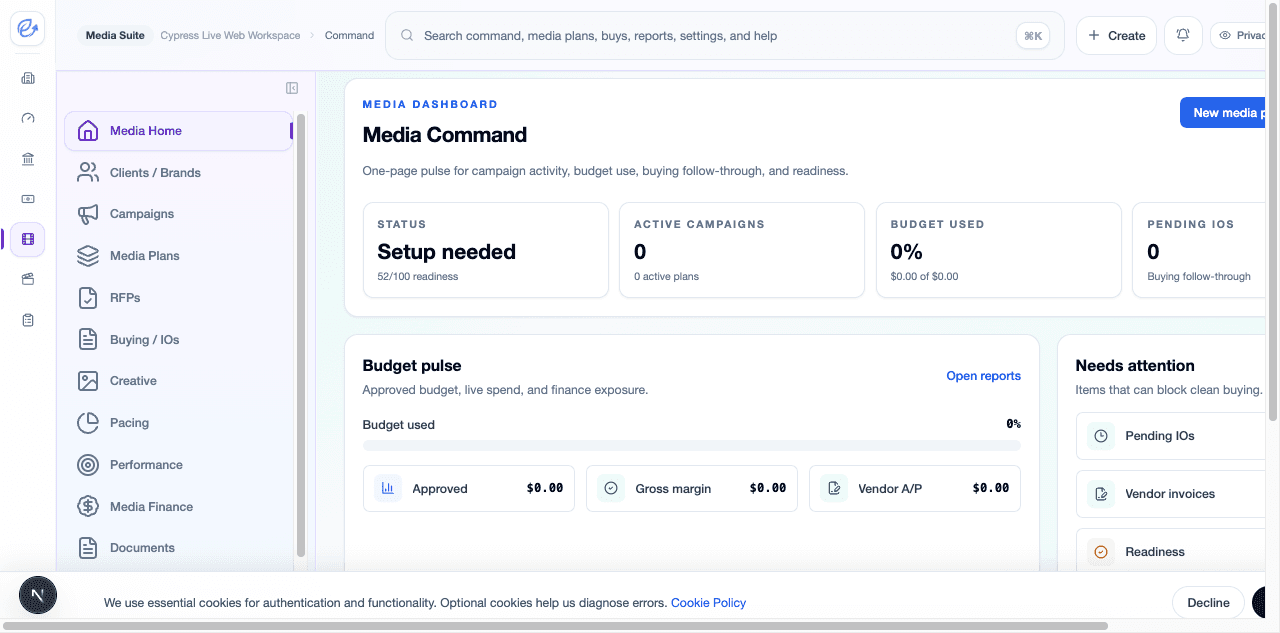Click the Clients / Brands people icon

[x=88, y=173]
